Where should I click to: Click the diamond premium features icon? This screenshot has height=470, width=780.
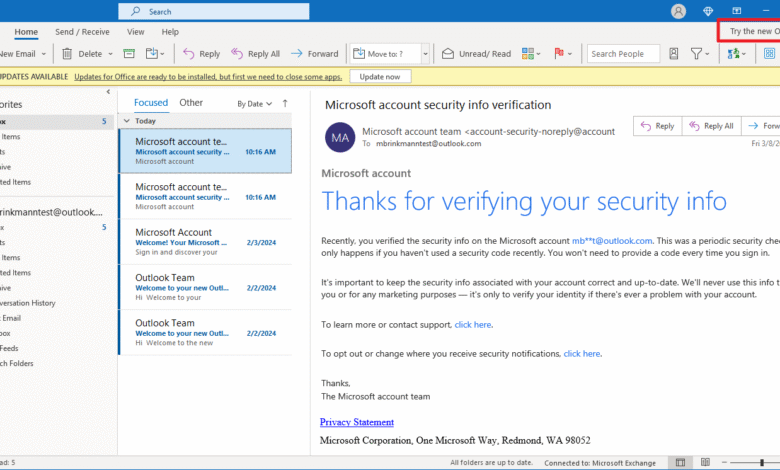tap(708, 11)
